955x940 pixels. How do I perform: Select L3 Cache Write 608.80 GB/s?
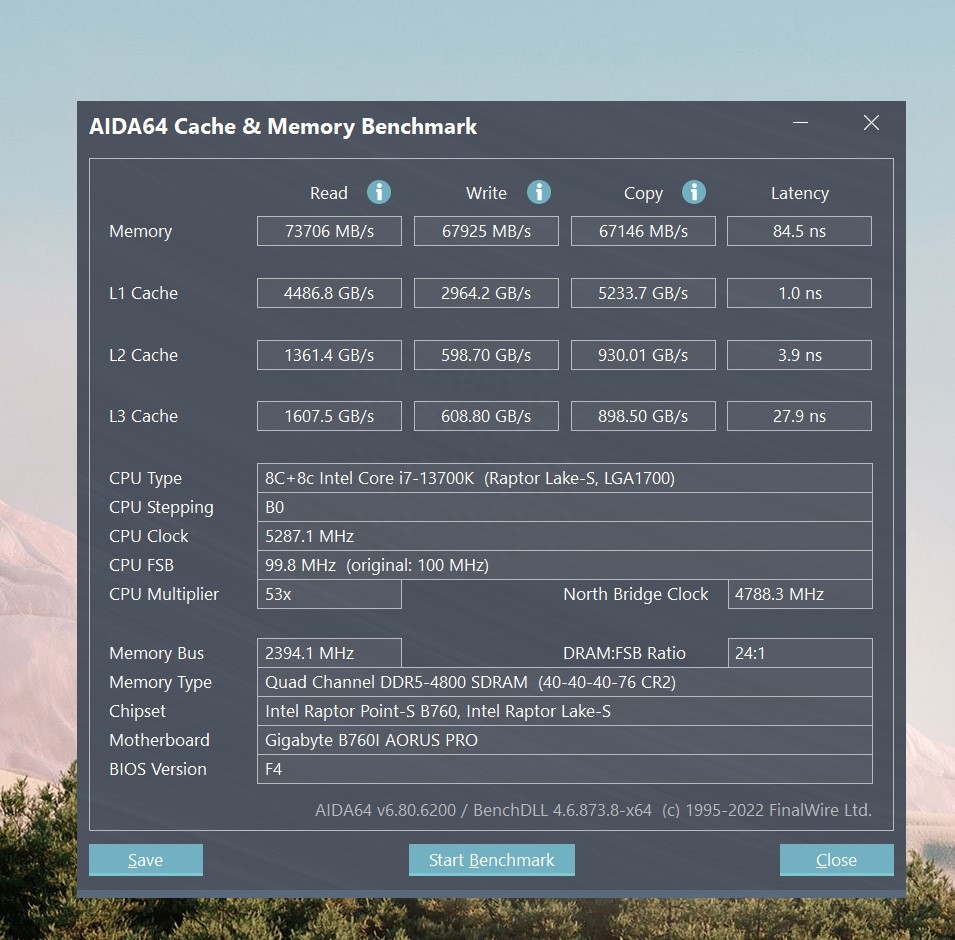point(486,416)
